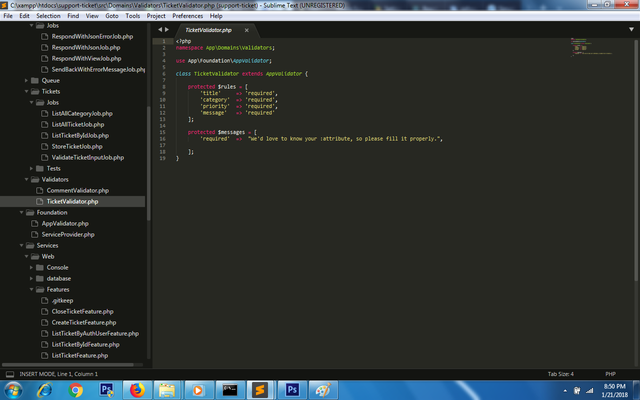Screen dimensions: 640x400
Task: Open CloseTicketFeature.php file
Action: (x=82, y=312)
